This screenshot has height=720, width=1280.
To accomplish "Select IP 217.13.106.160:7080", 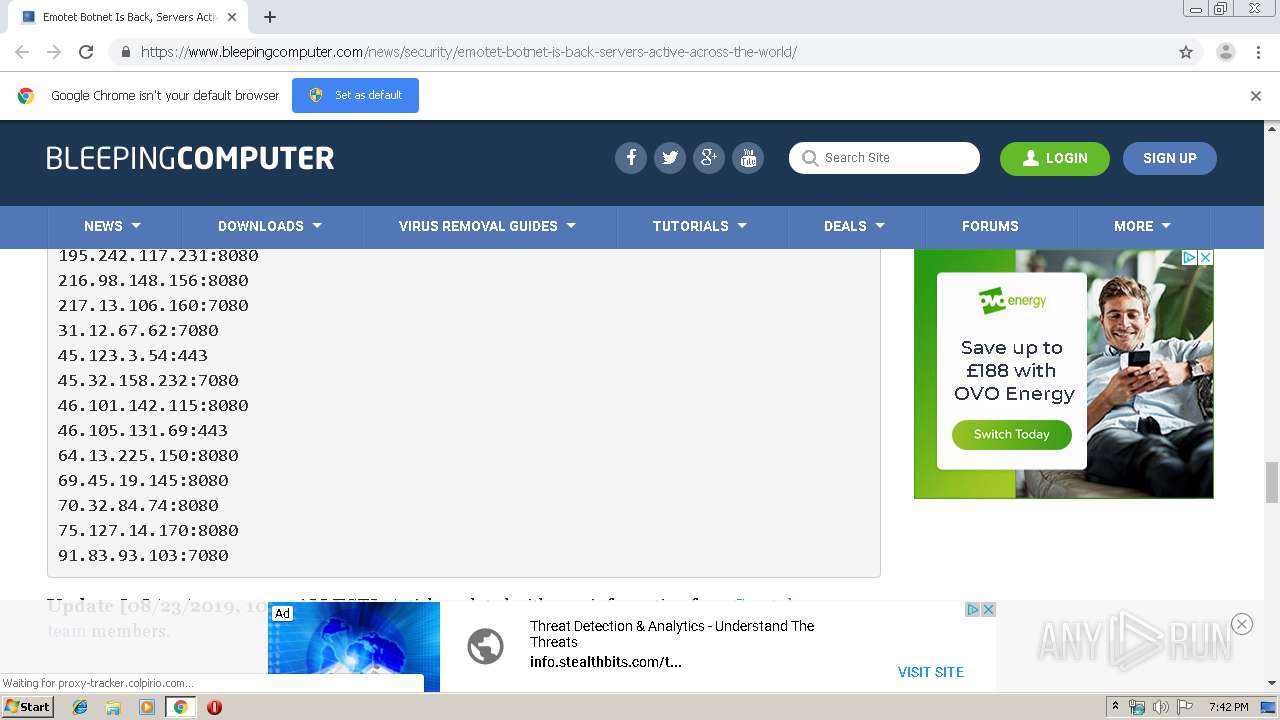I will coord(153,306).
